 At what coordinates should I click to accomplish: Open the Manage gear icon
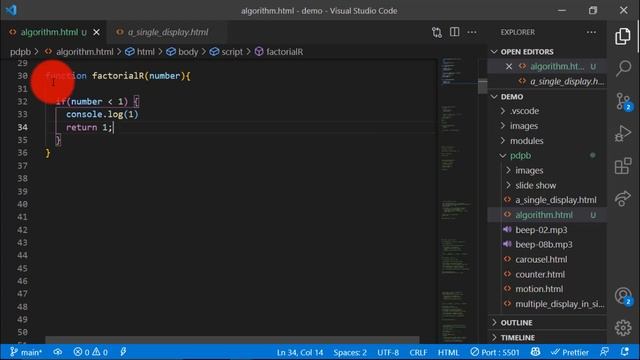[623, 328]
